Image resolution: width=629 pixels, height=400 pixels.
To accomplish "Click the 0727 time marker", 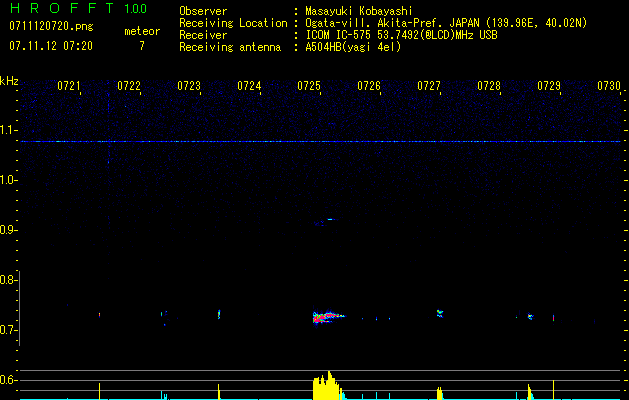I will pyautogui.click(x=429, y=86).
